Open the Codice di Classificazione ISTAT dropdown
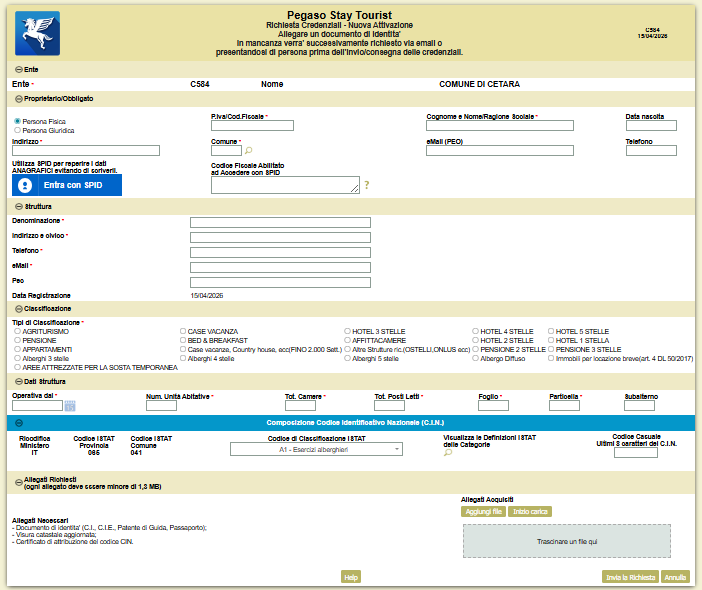 click(x=316, y=449)
